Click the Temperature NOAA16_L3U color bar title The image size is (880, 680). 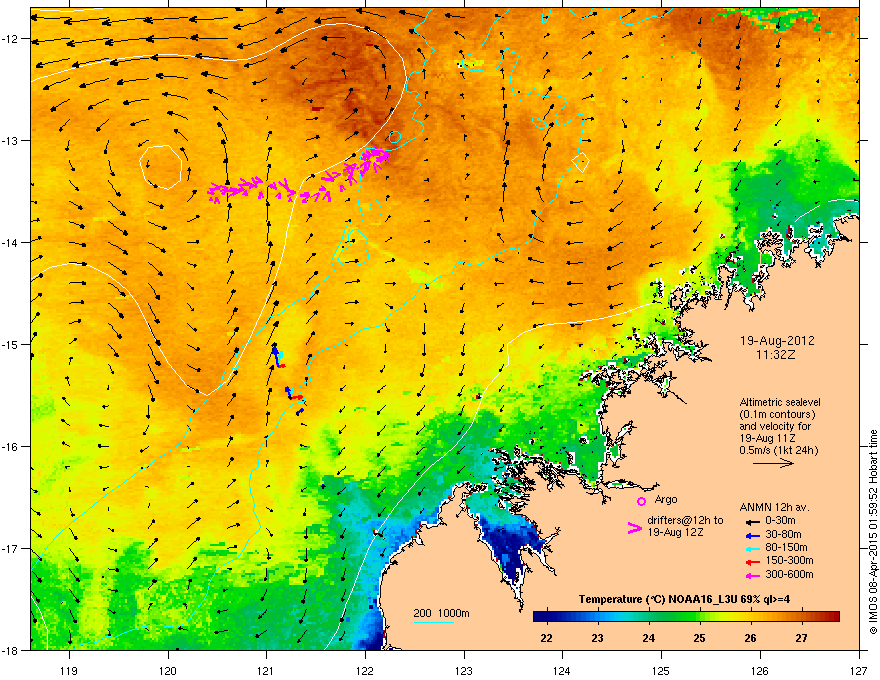pos(684,599)
